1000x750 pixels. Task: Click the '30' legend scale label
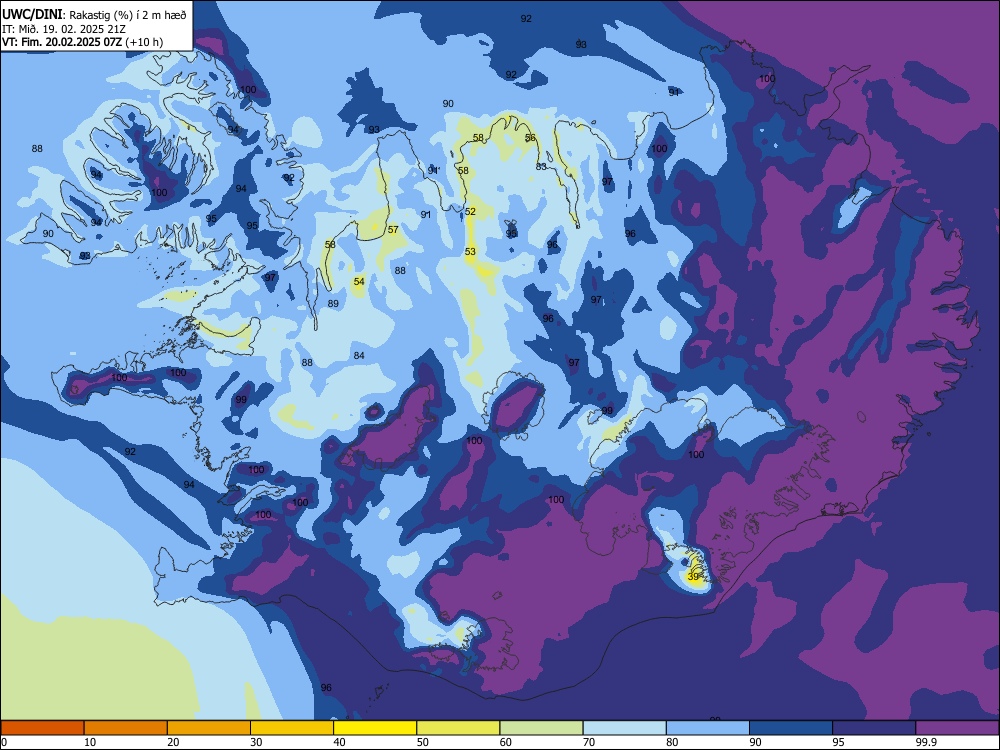click(x=256, y=742)
